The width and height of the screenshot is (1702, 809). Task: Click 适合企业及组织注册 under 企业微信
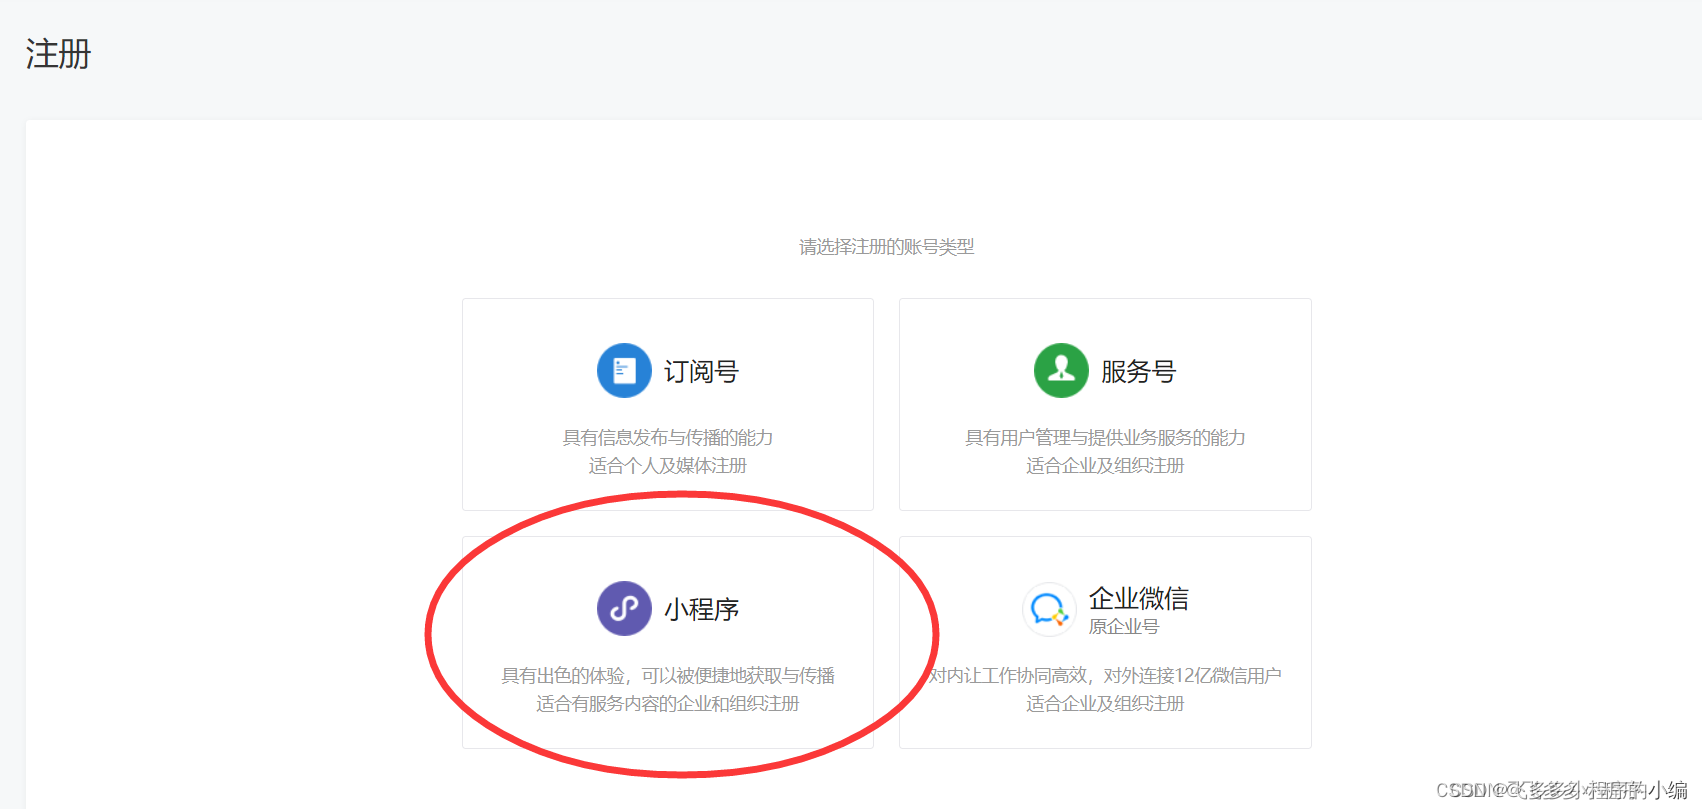(1105, 704)
